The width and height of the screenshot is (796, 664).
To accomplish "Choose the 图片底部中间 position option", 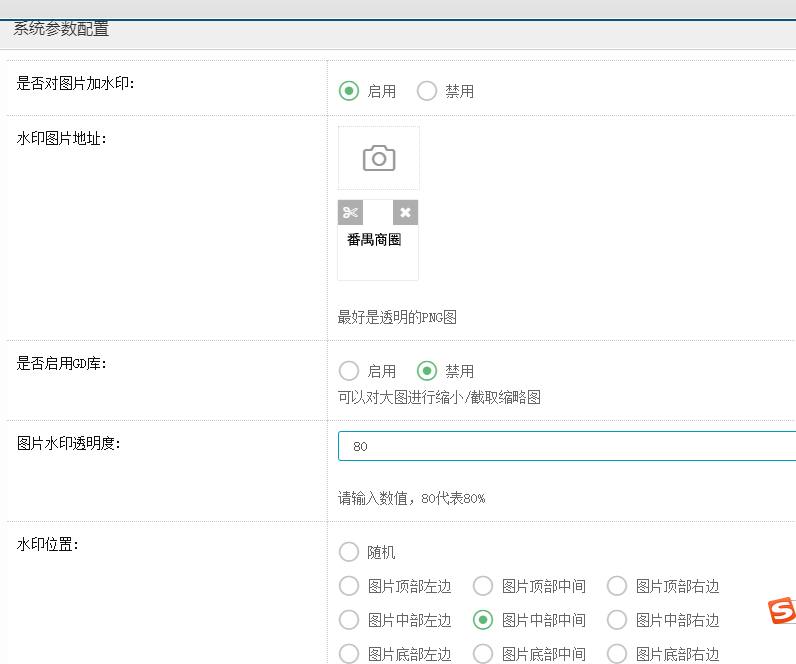I will tap(483, 654).
